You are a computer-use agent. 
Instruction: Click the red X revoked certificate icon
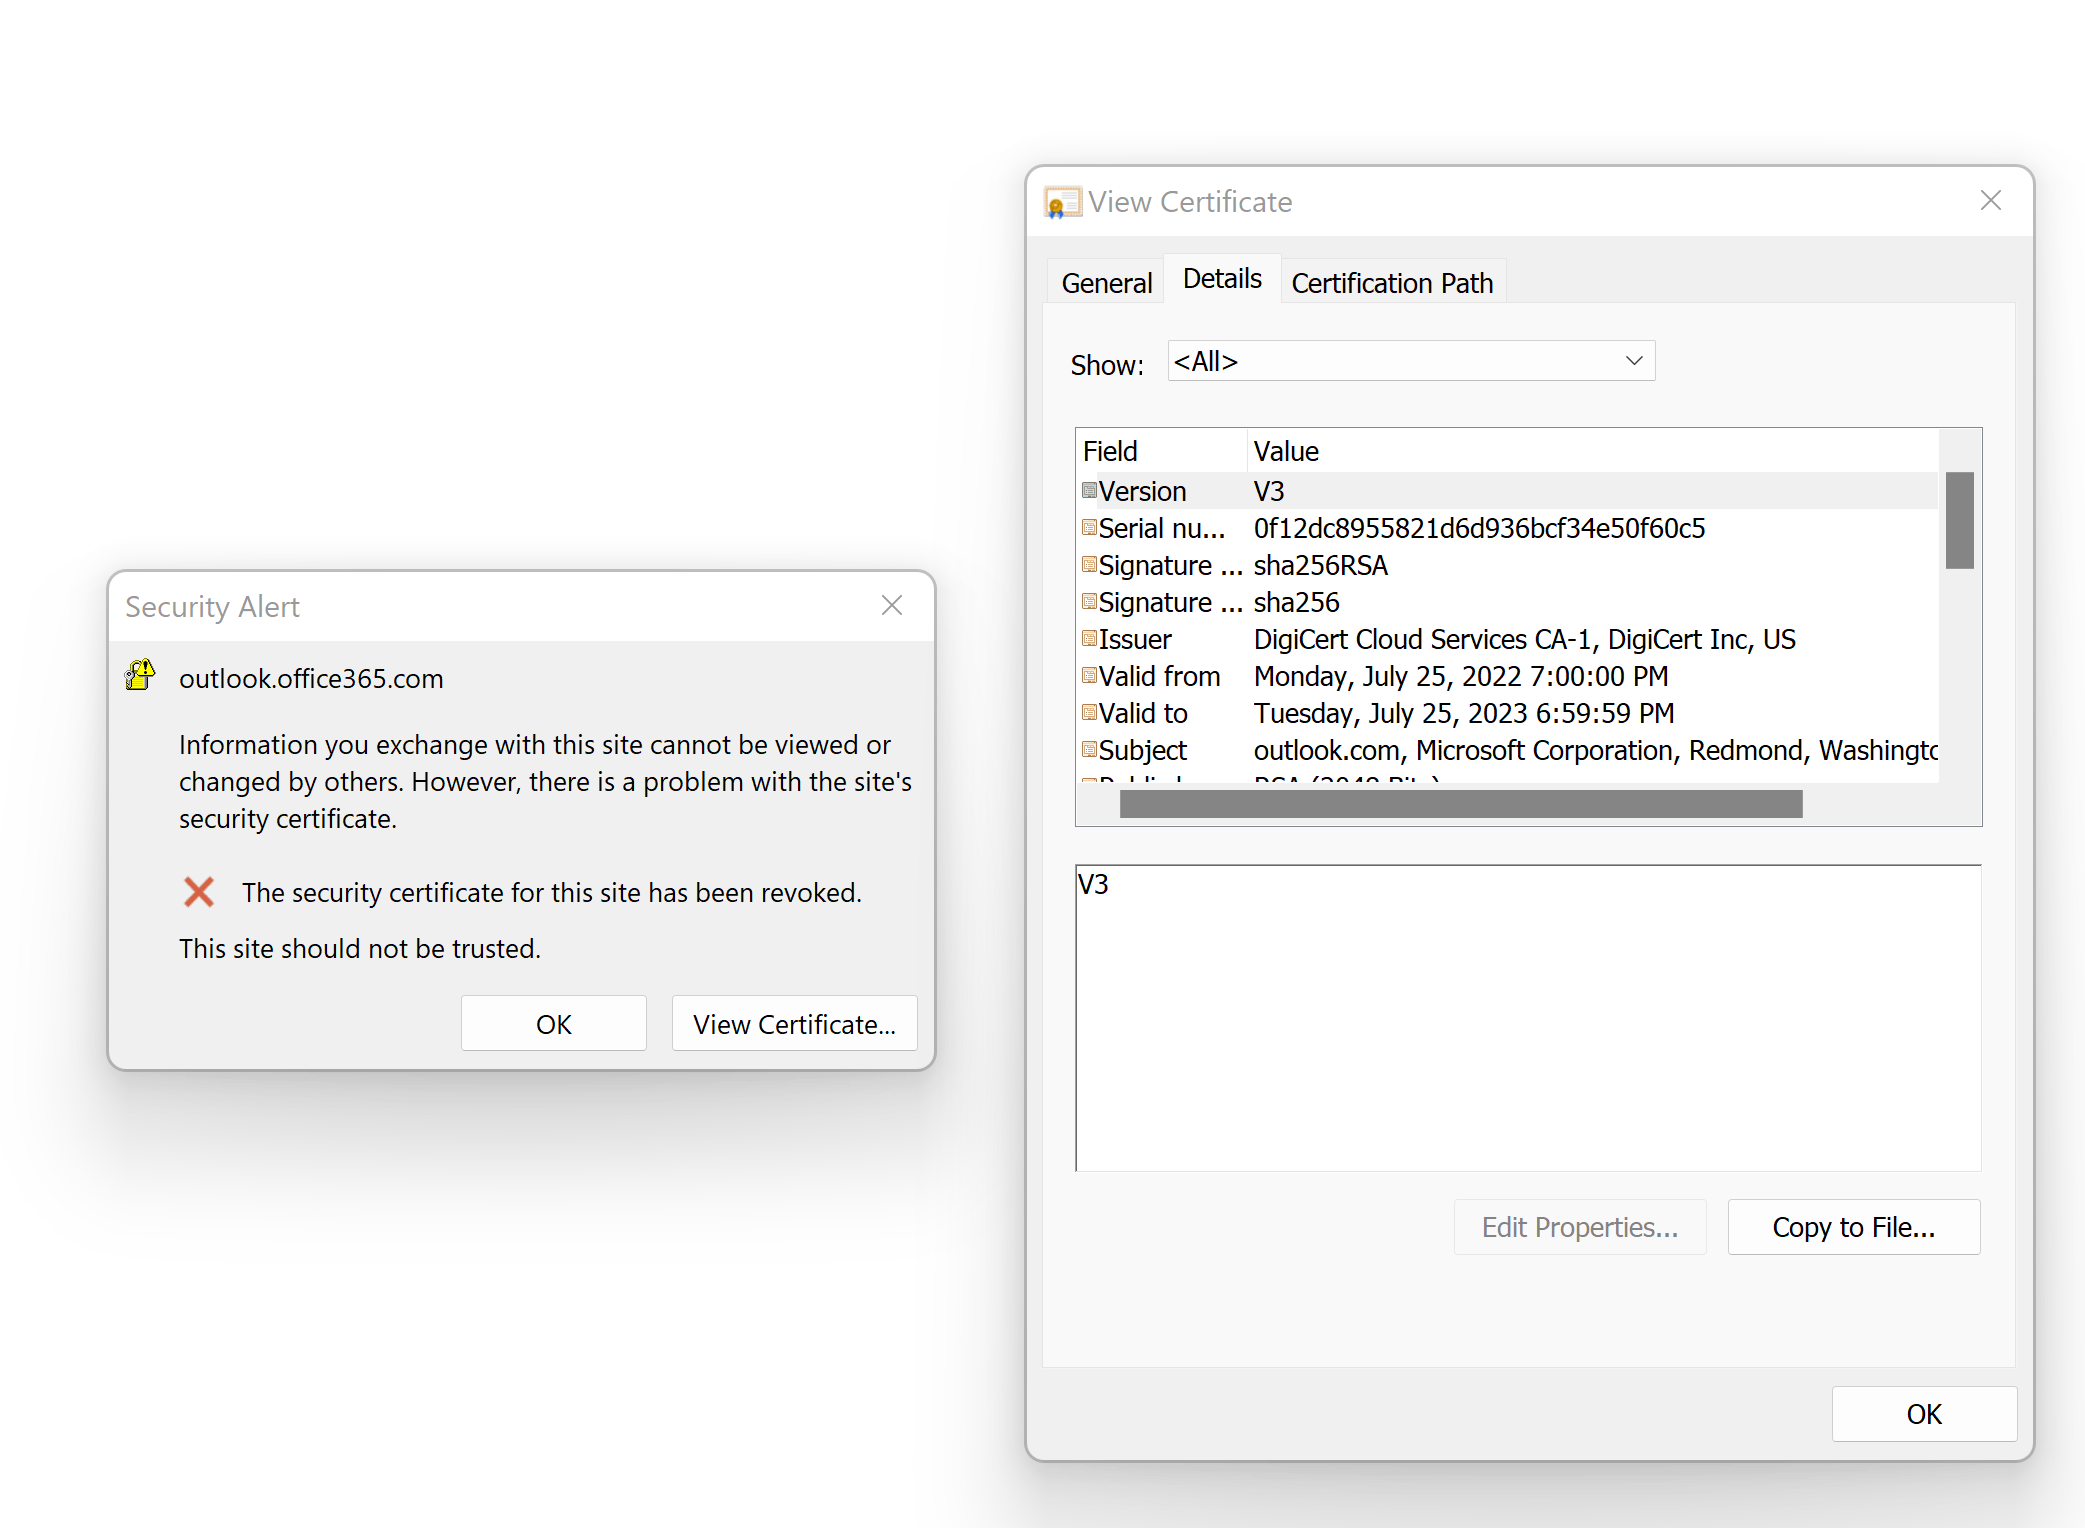199,891
